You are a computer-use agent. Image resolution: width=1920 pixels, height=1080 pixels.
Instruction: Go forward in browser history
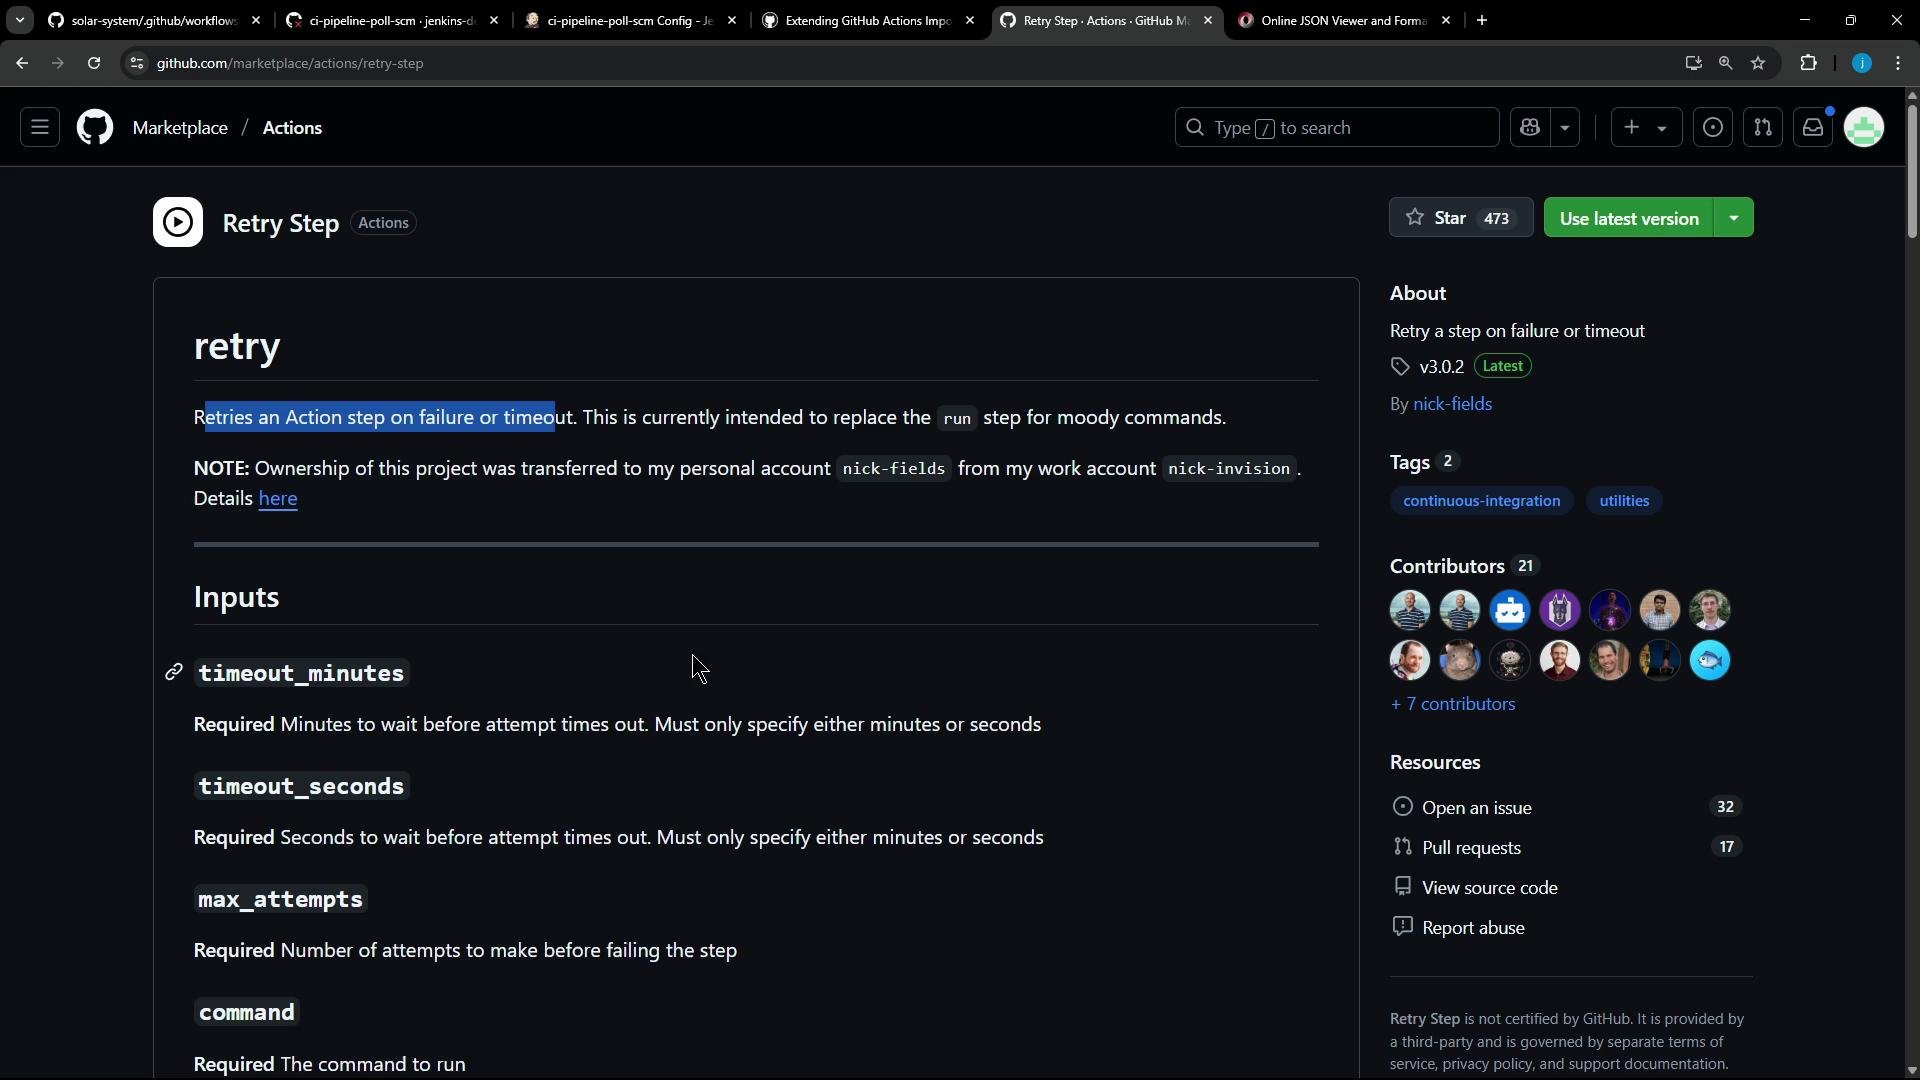(58, 63)
